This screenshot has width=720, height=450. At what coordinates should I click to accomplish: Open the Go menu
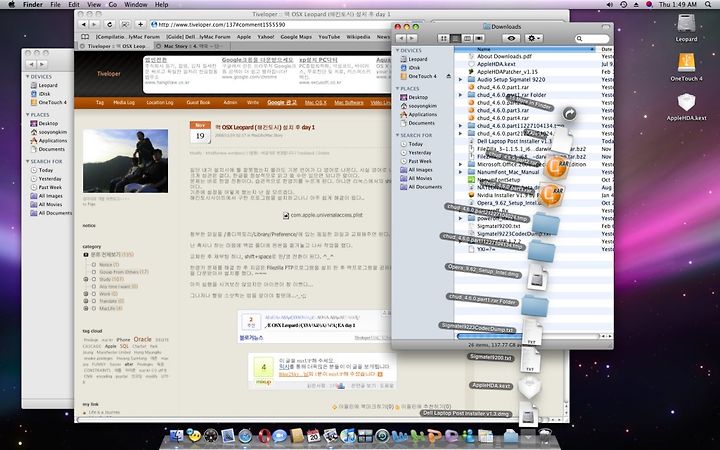click(112, 4)
